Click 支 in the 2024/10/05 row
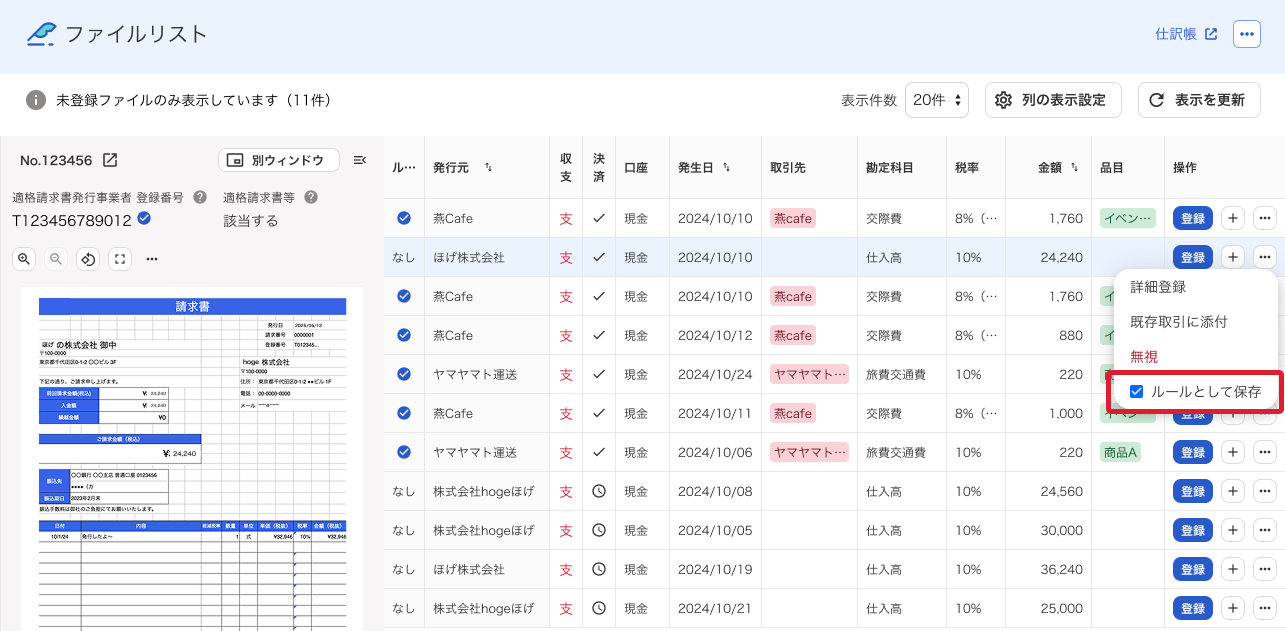 tap(566, 530)
